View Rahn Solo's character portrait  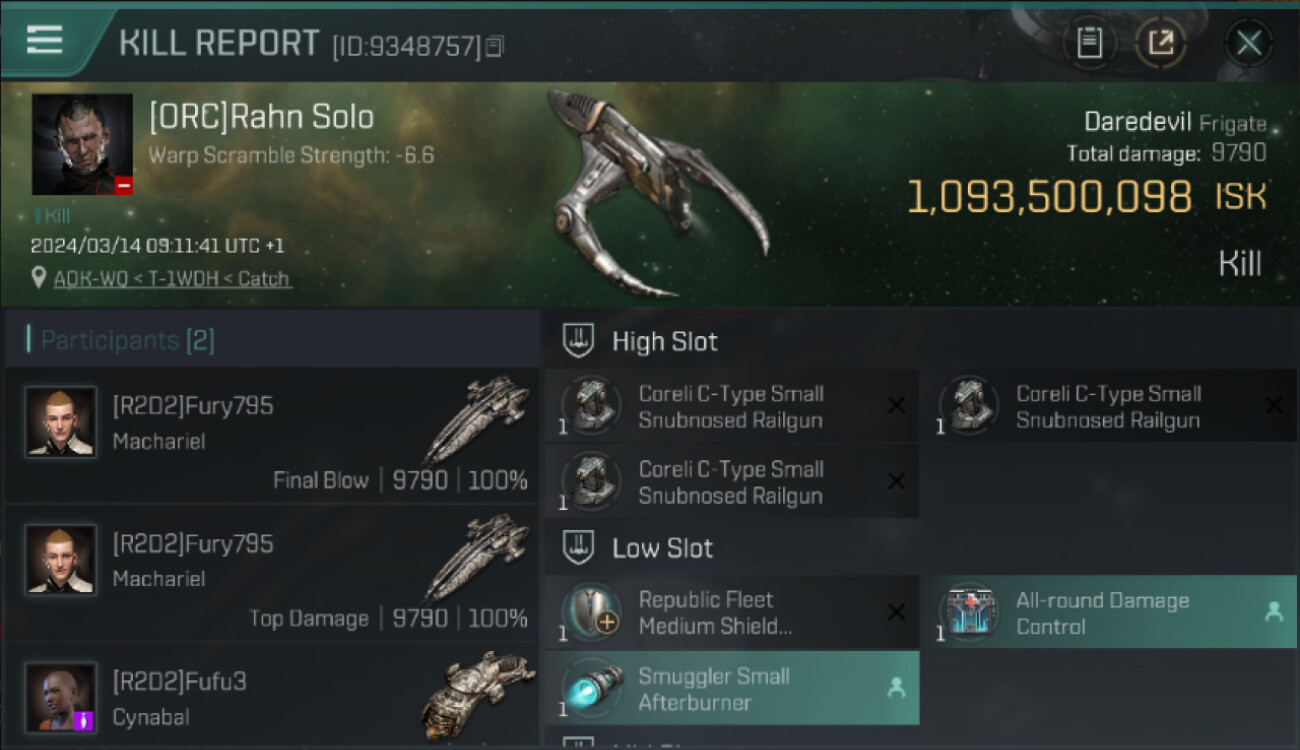point(82,144)
